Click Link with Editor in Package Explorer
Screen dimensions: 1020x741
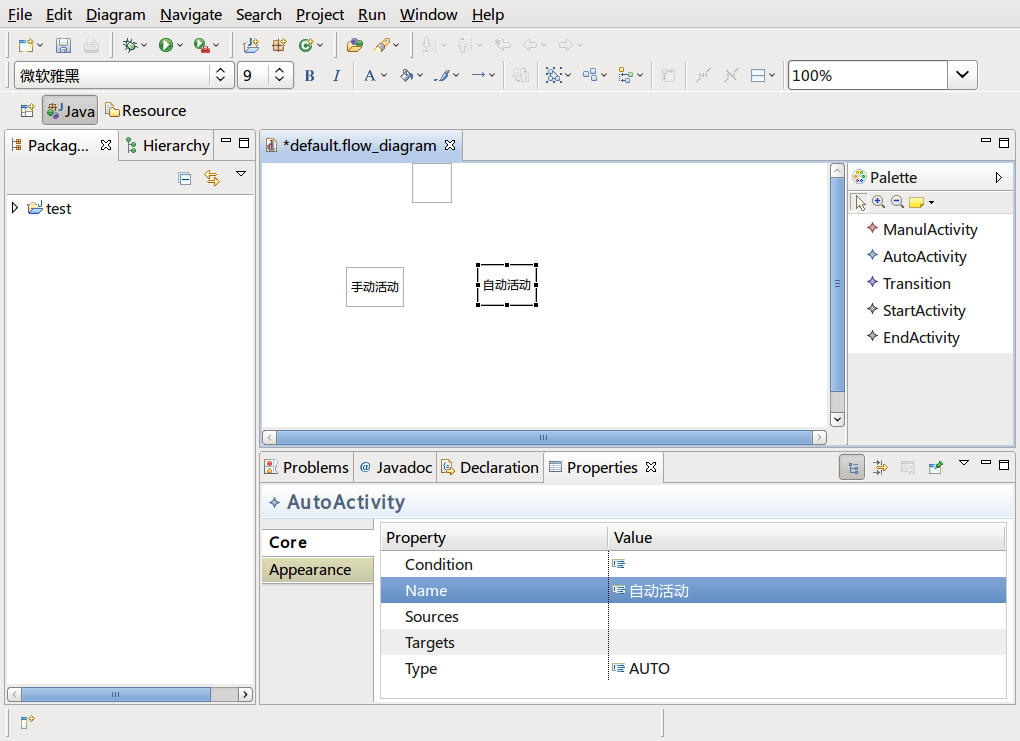click(211, 178)
